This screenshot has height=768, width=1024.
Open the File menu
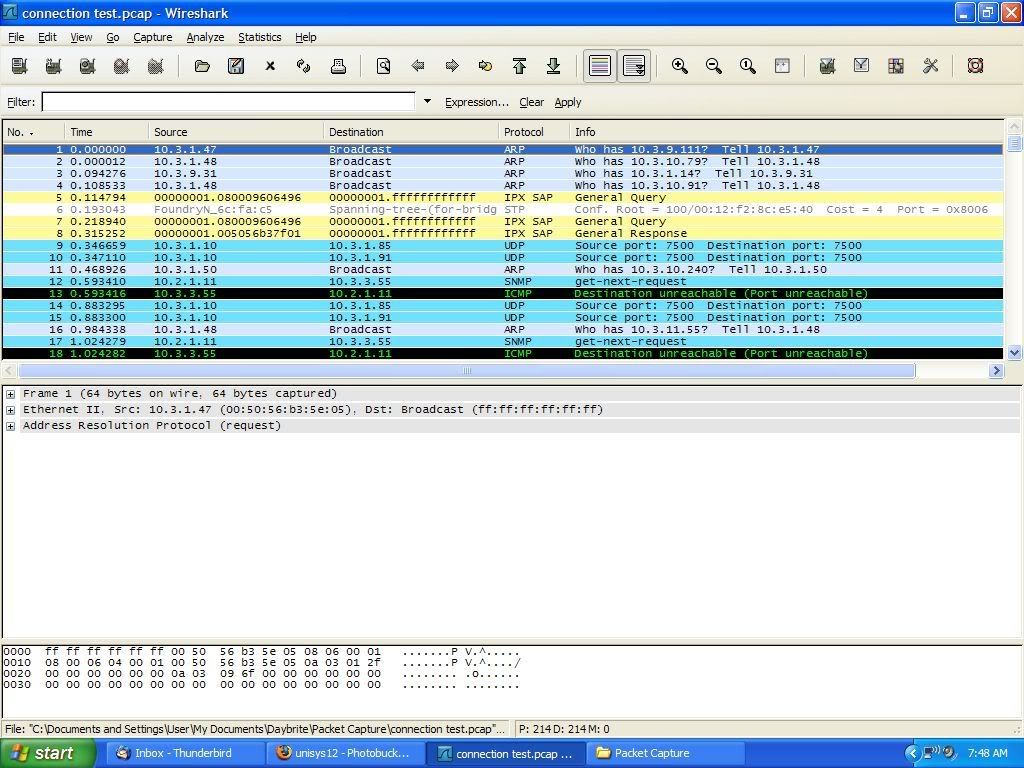pos(16,37)
